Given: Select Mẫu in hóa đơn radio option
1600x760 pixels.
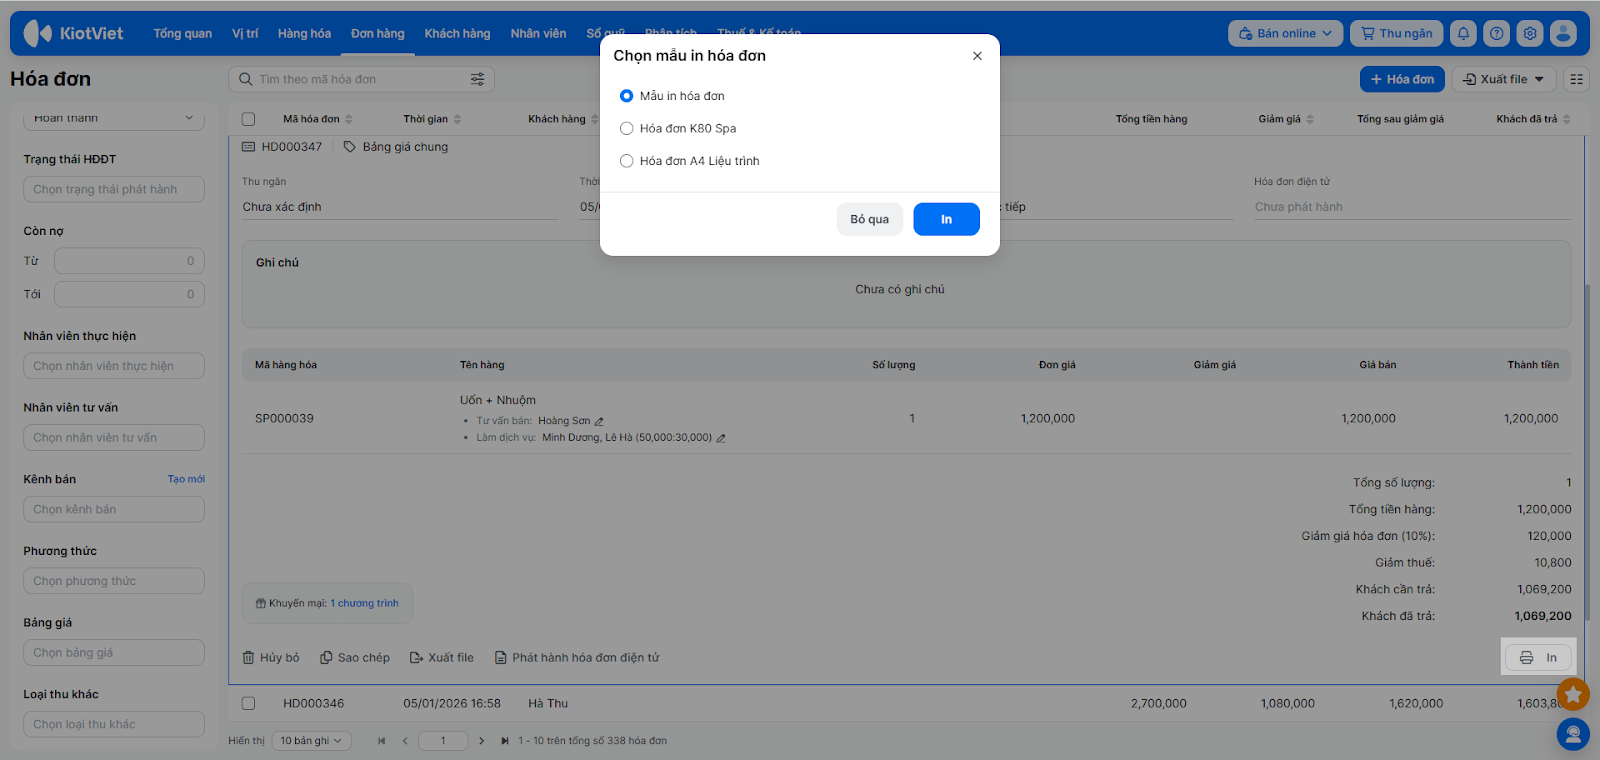Looking at the screenshot, I should tap(626, 96).
